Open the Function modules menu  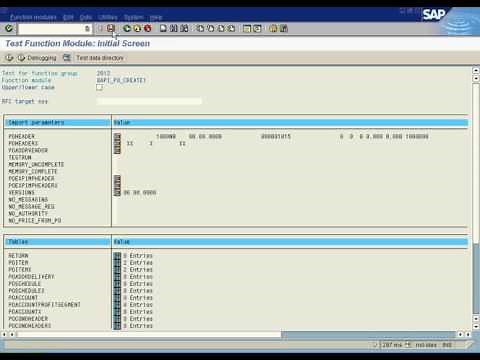pos(33,17)
